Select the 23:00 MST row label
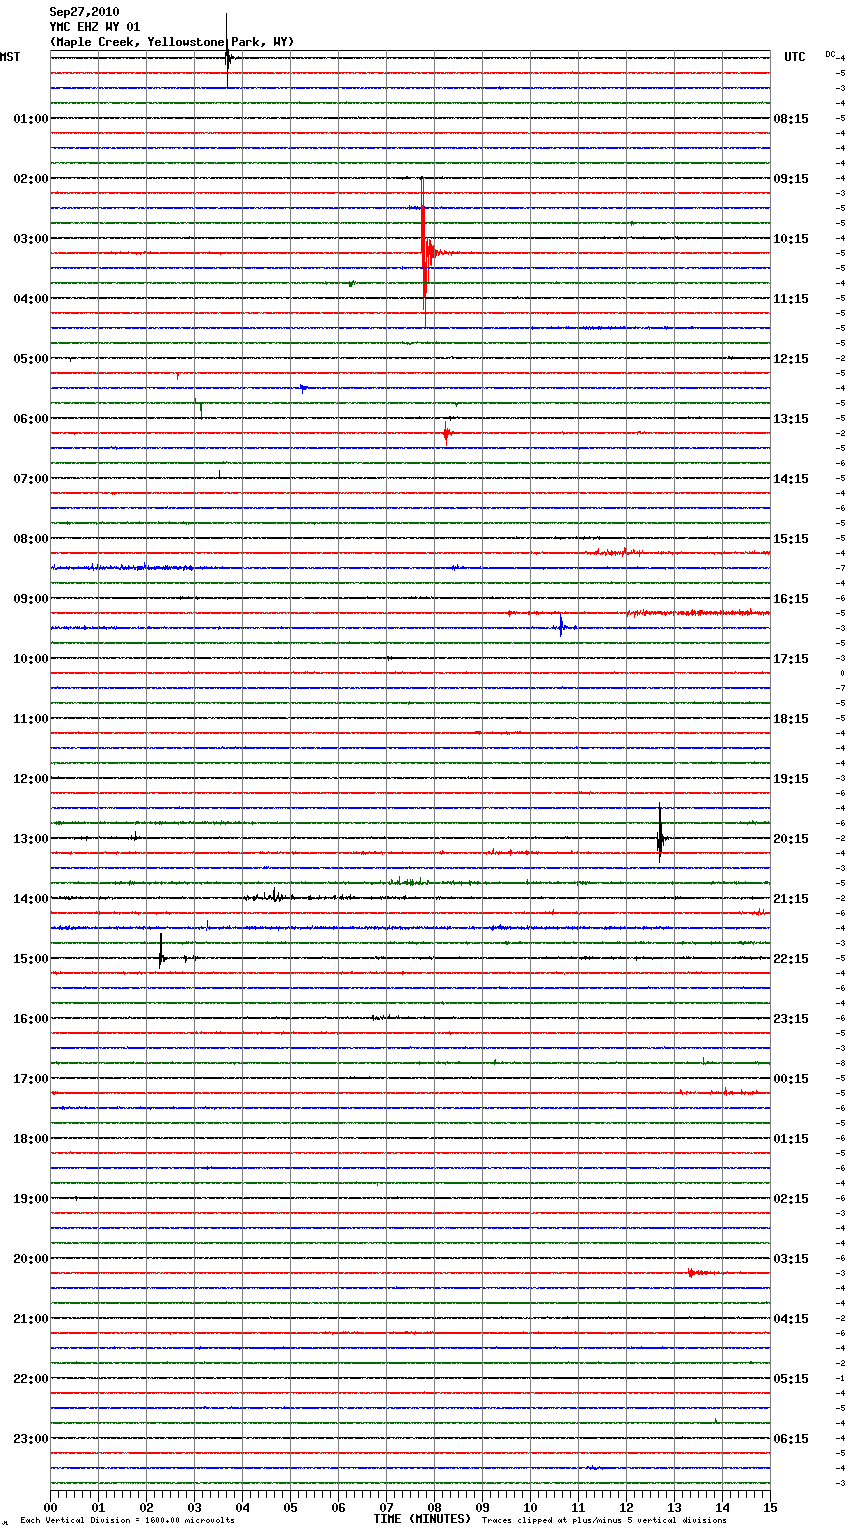 point(30,1439)
